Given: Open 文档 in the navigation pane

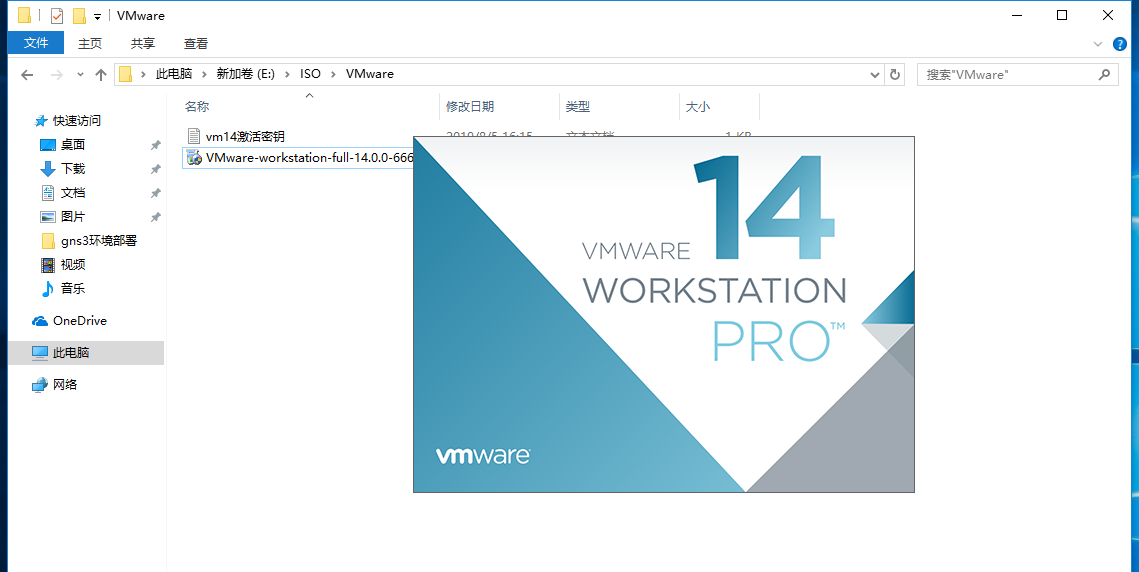Looking at the screenshot, I should (73, 193).
